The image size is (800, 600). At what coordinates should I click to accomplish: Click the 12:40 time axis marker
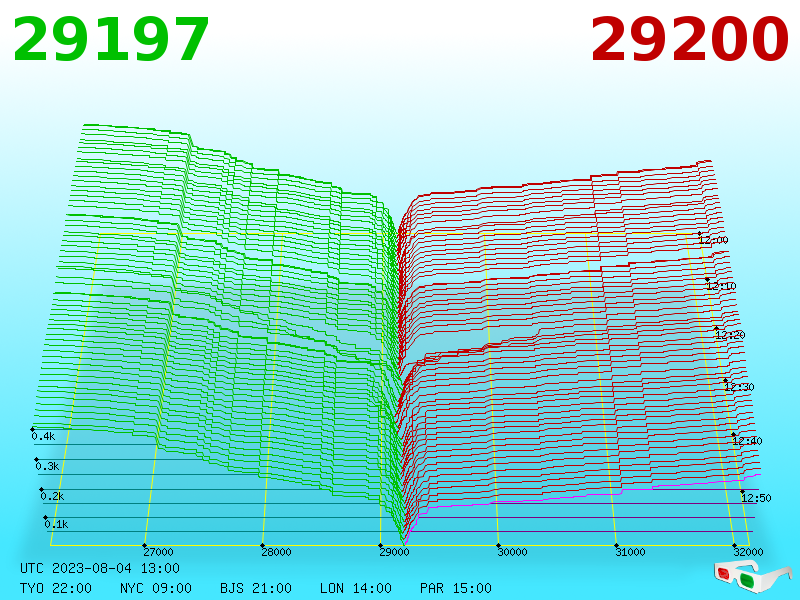coord(747,440)
